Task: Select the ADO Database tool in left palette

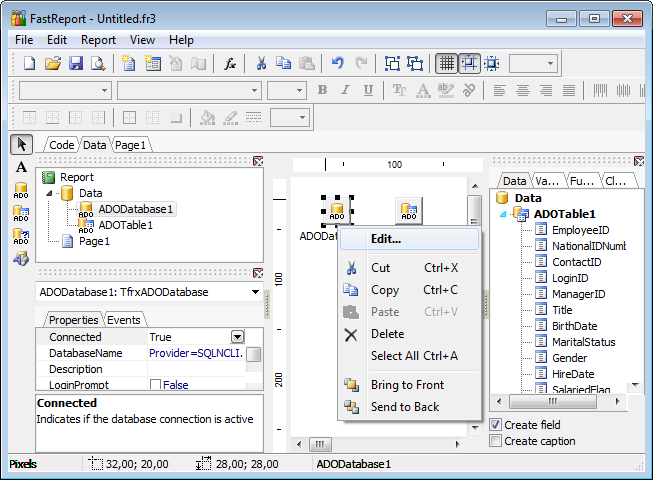Action: (21, 189)
